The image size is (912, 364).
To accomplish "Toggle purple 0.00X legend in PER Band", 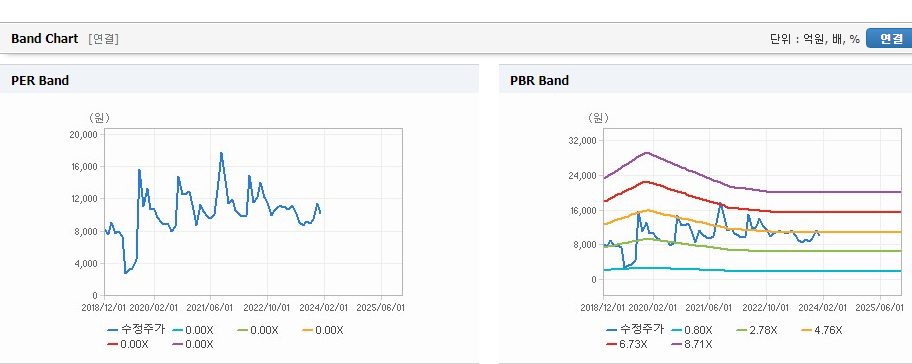I will click(x=193, y=344).
